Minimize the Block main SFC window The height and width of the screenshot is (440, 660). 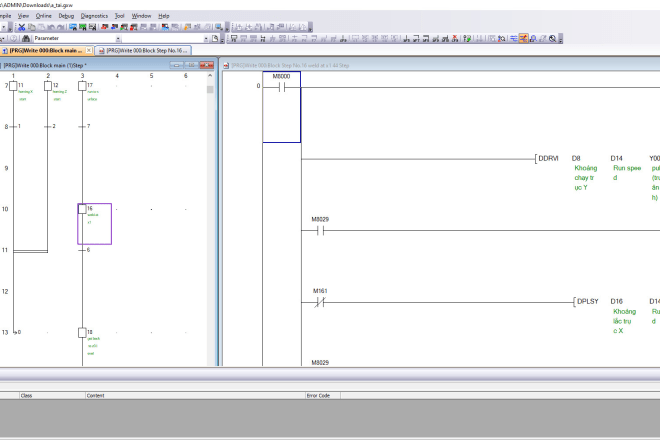pos(177,65)
